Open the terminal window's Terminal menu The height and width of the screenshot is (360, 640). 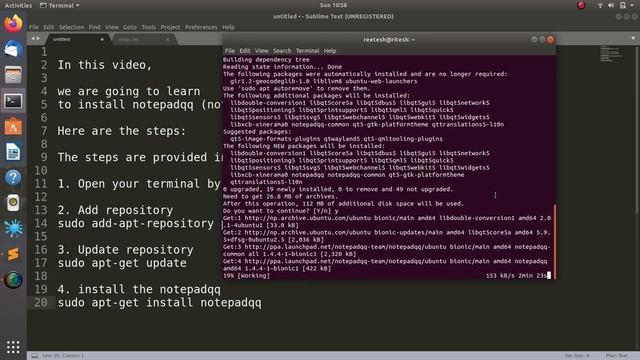point(307,51)
